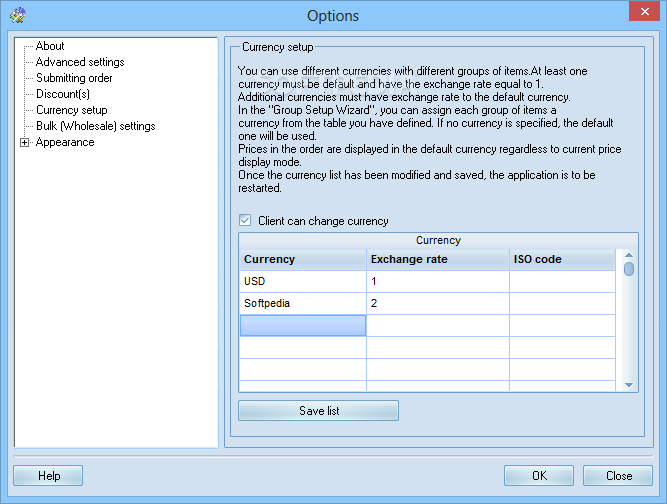The width and height of the screenshot is (667, 504).
Task: Open the Discount(s) settings page
Action: [x=63, y=94]
